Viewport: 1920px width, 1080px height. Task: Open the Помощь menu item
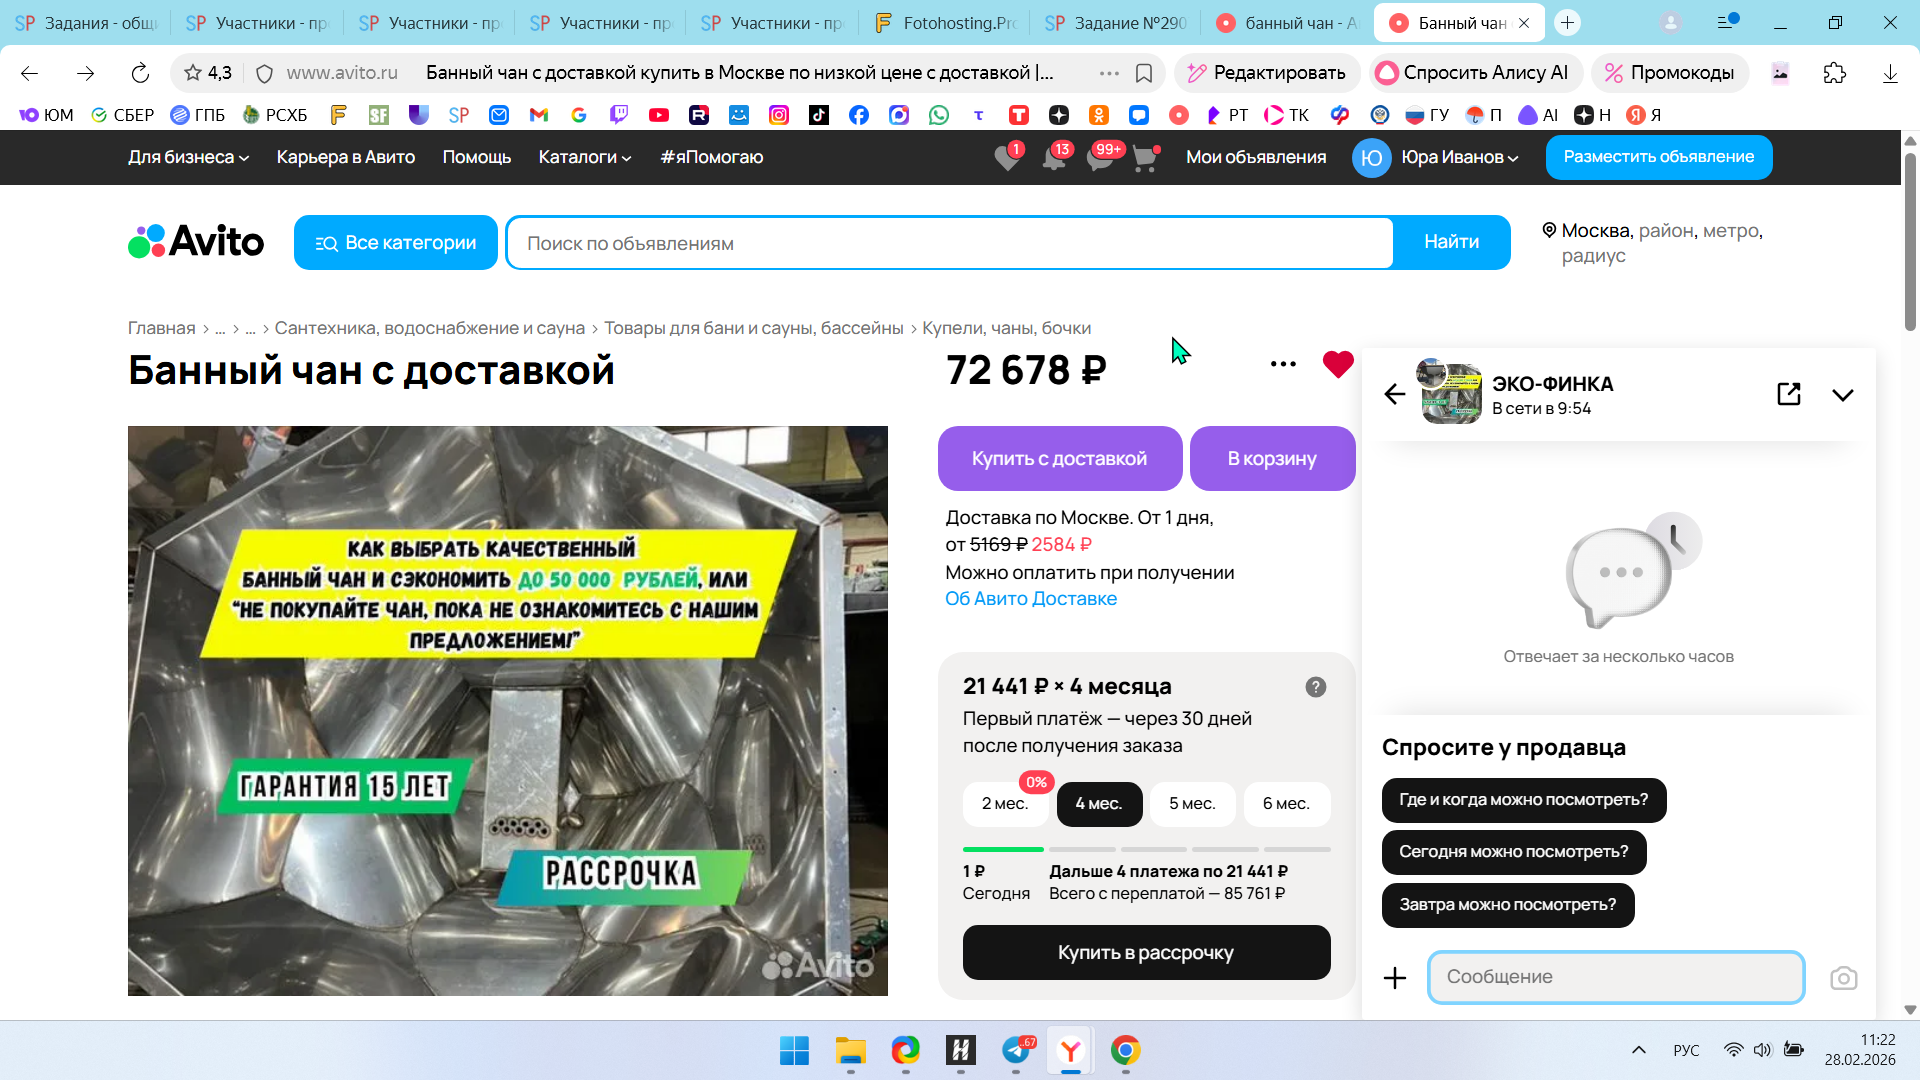[476, 157]
